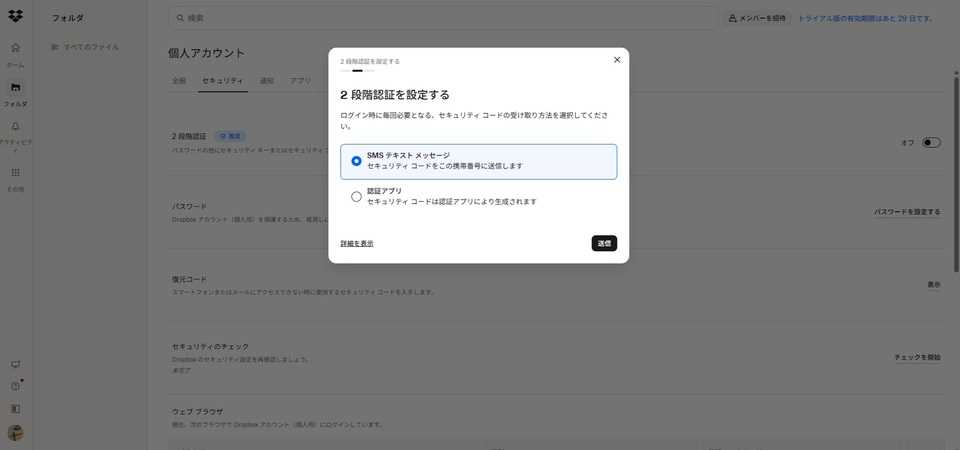Go to ホーム via the house icon
This screenshot has height=450, width=960.
point(16,48)
